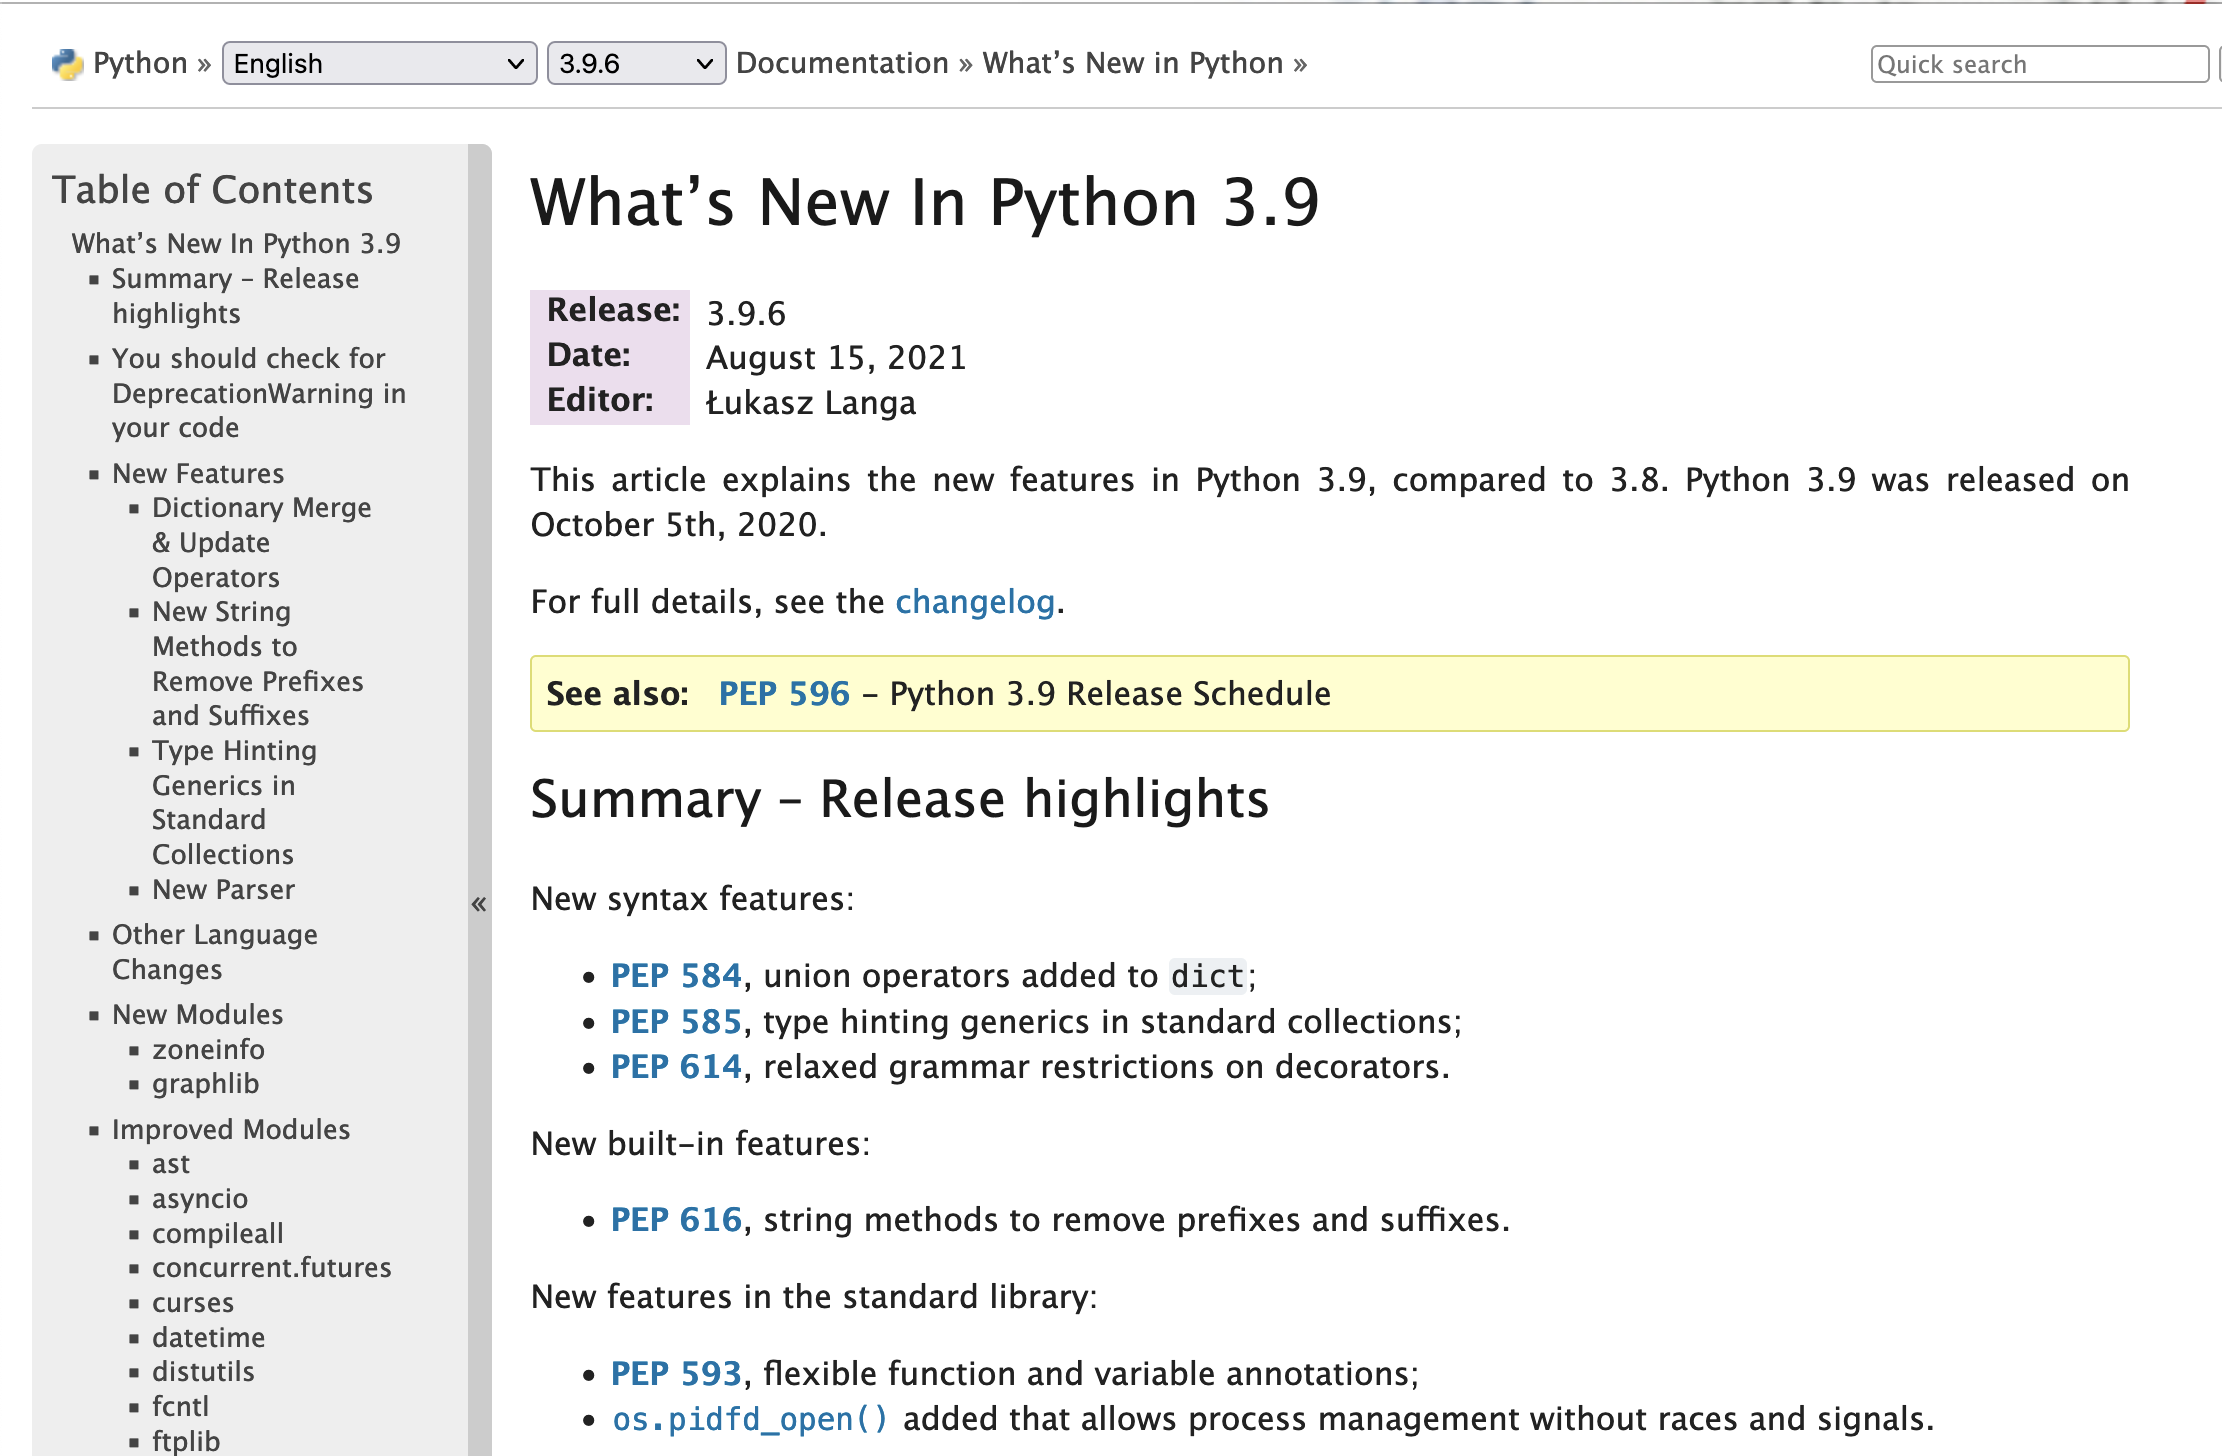Open What's New in Python breadcrumb

click(x=1132, y=63)
